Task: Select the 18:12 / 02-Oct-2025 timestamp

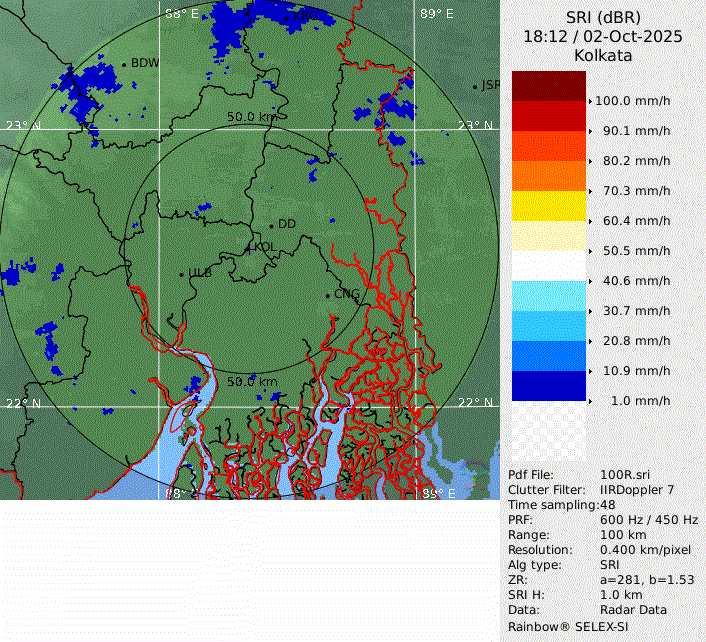Action: coord(603,36)
